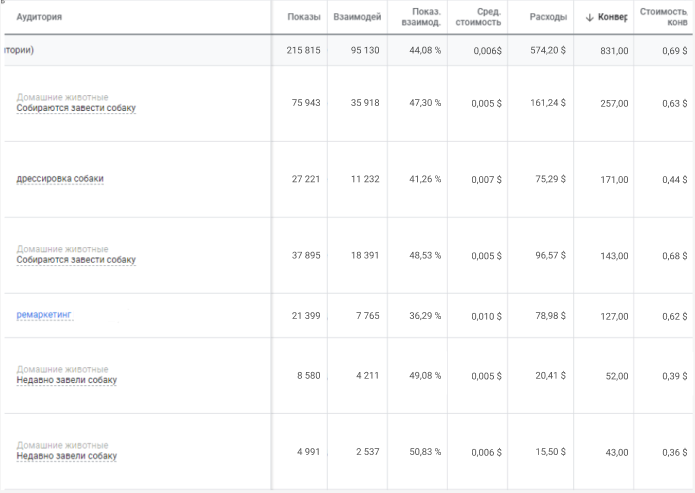Select cost per conversion cell 0,63 $
695x493 pixels.
pos(675,103)
